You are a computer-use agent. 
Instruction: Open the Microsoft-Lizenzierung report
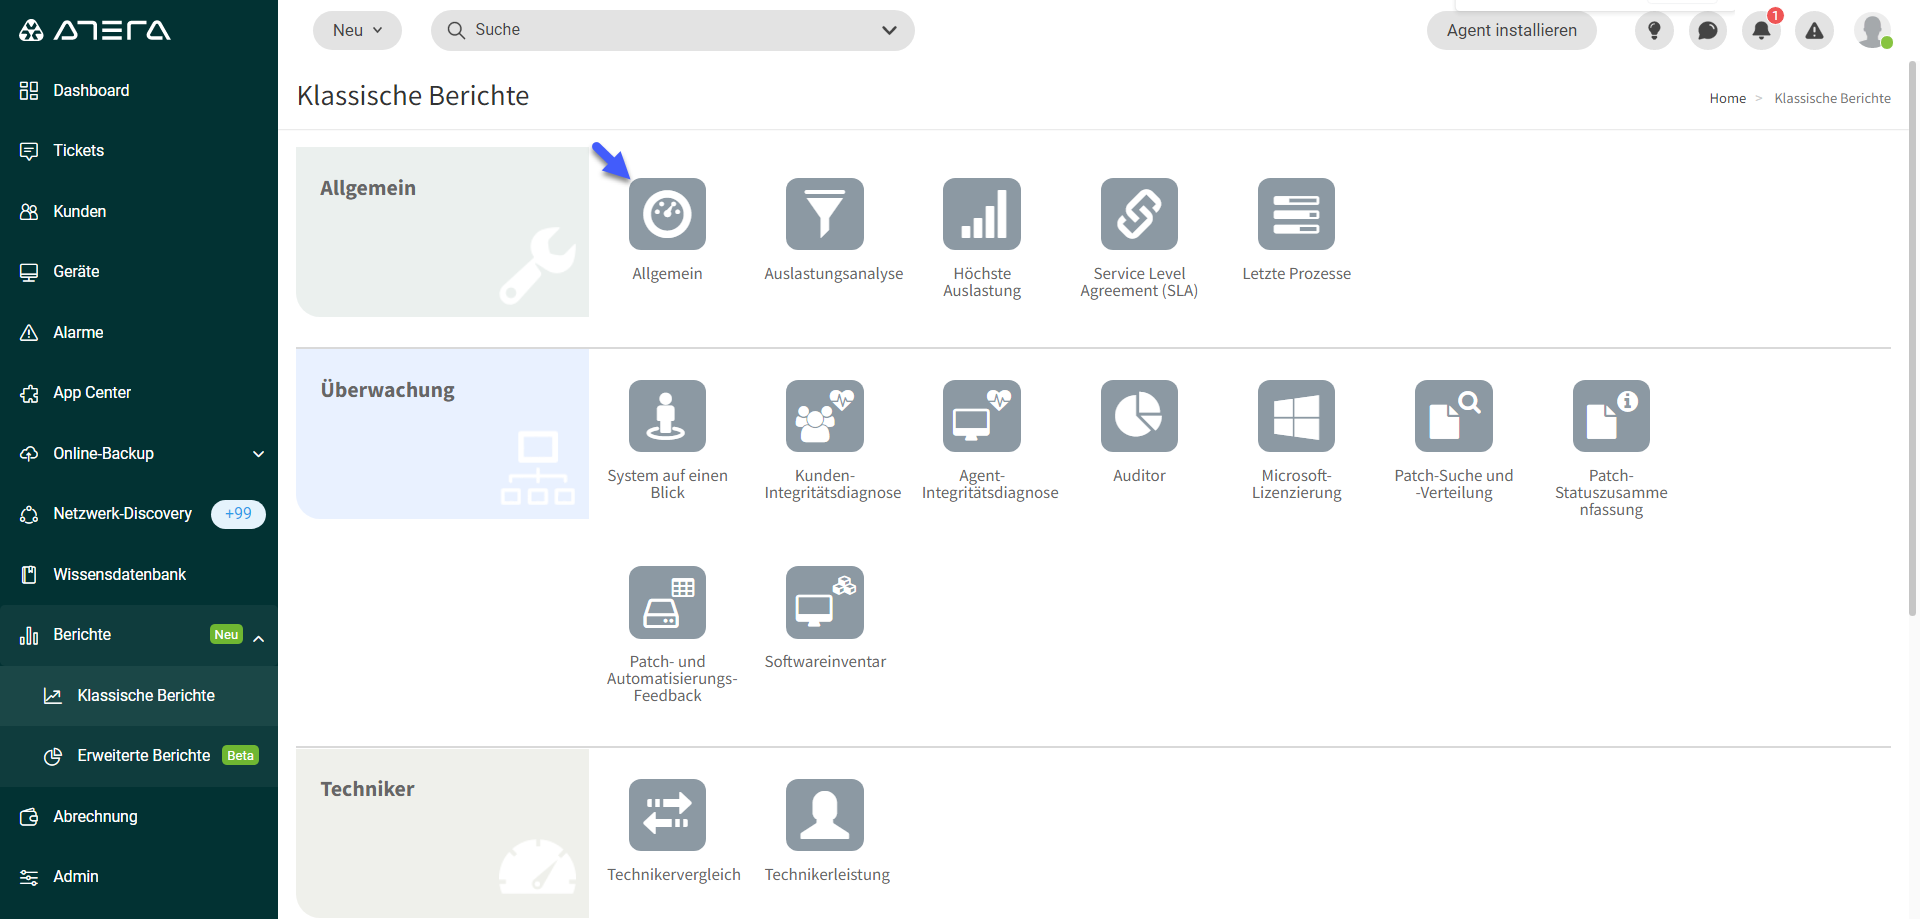pos(1296,416)
